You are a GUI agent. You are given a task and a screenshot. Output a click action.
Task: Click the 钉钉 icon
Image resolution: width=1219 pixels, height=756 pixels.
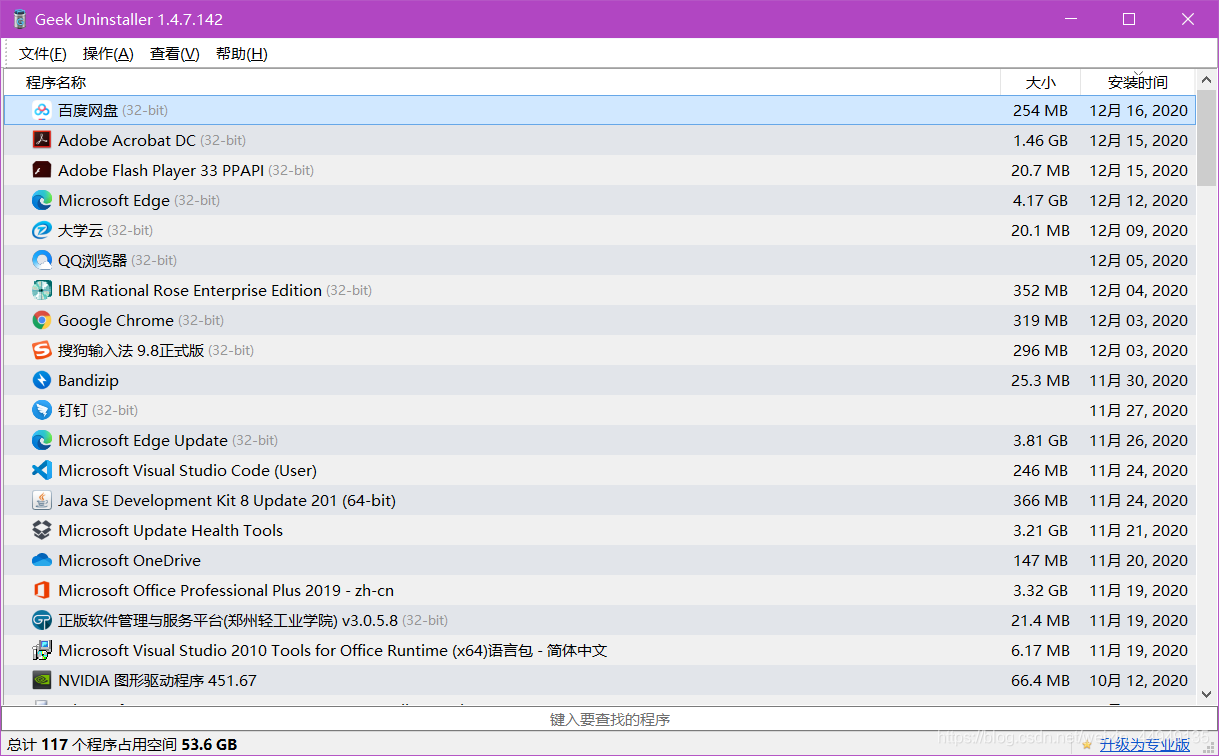point(42,410)
